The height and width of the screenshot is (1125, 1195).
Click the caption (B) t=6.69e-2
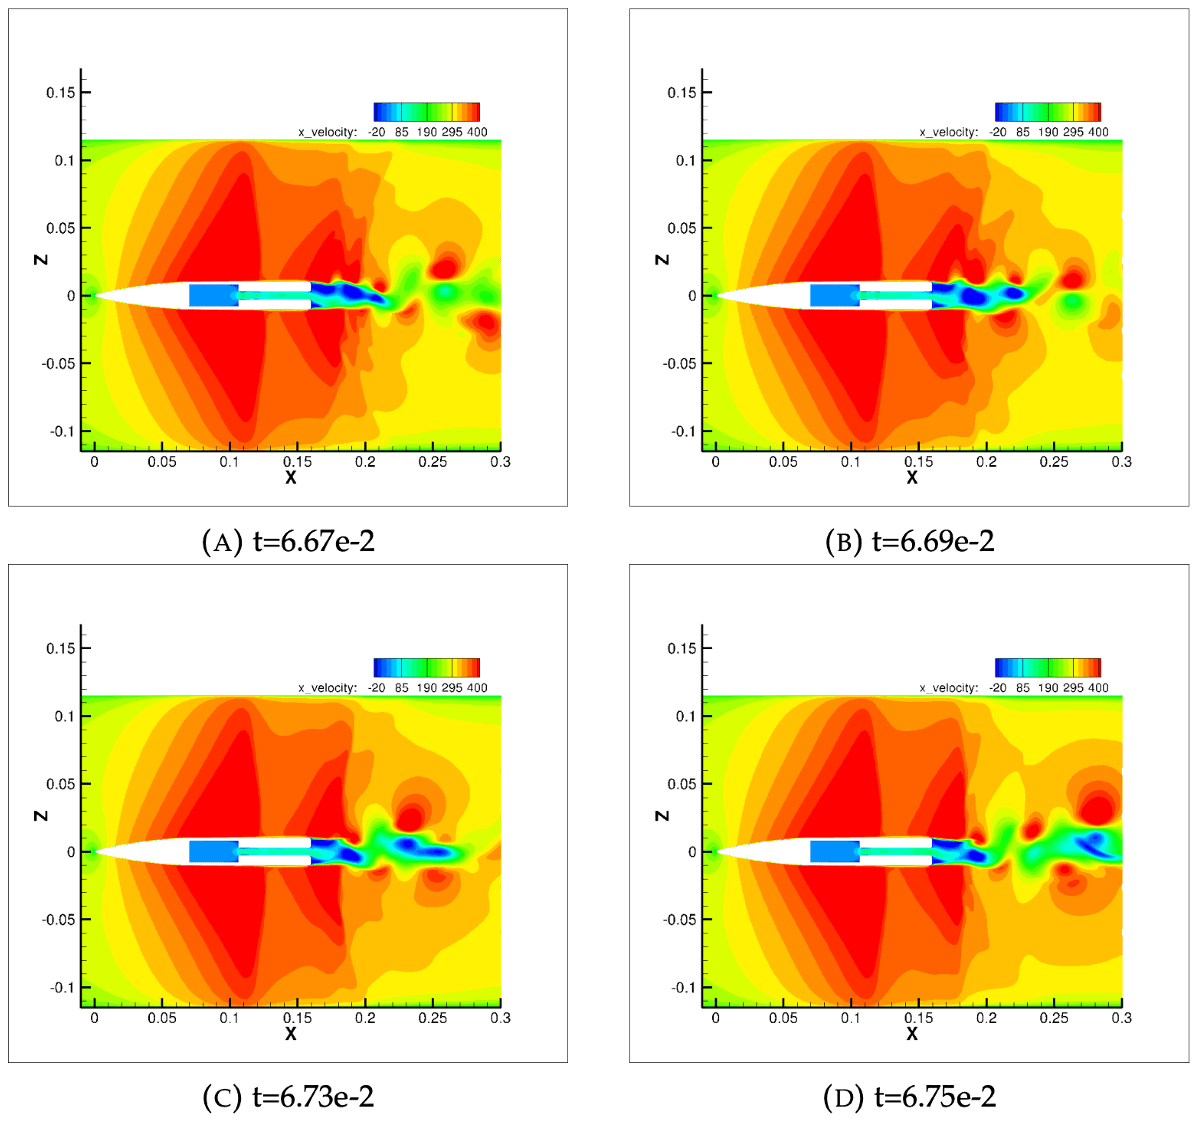(x=909, y=542)
